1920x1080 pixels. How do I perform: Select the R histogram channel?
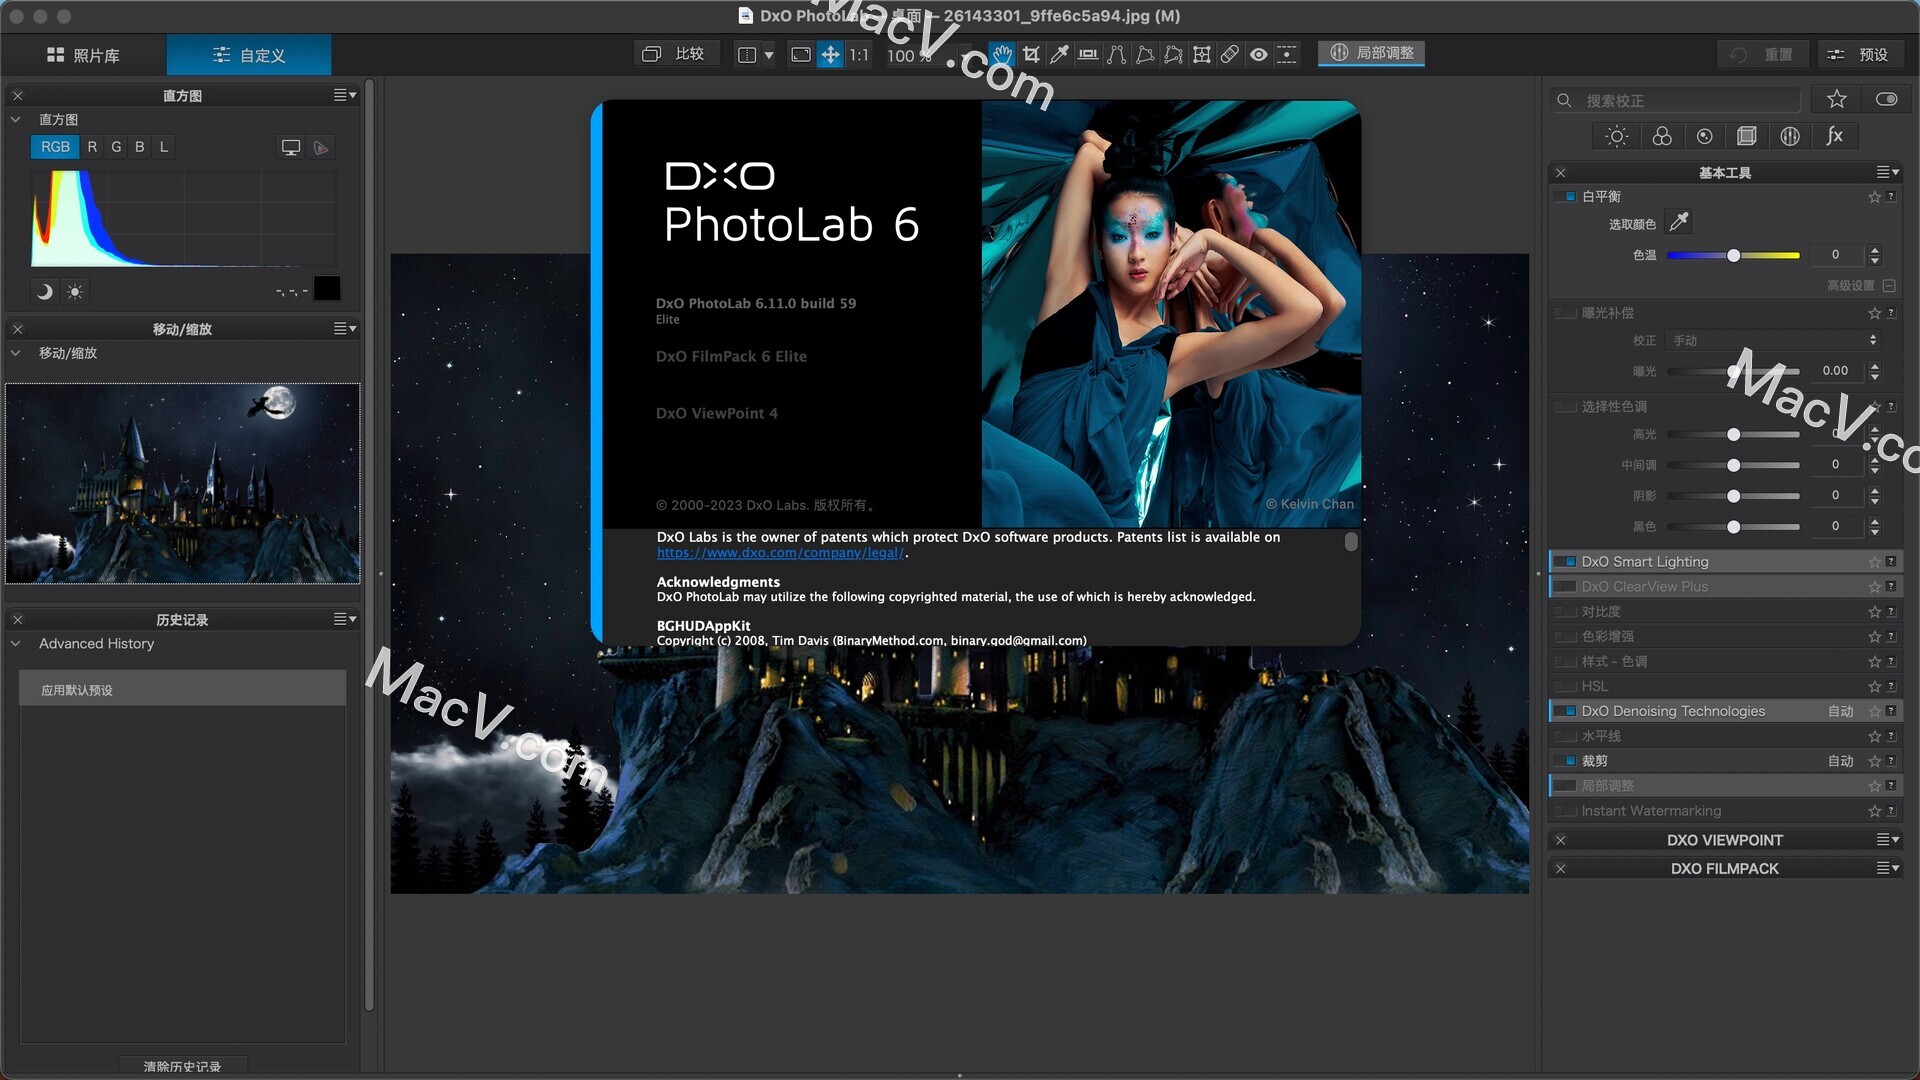[92, 147]
